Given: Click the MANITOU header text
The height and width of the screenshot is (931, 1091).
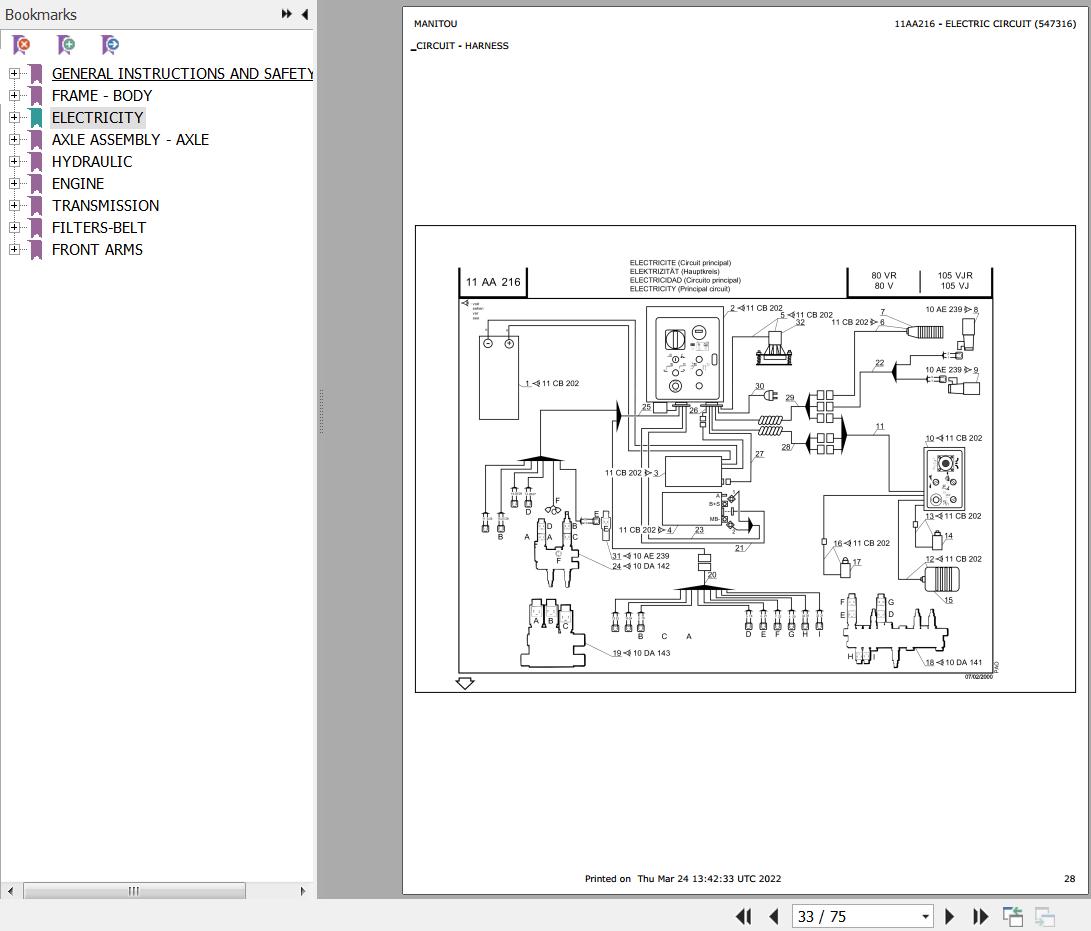Looking at the screenshot, I should tap(436, 24).
